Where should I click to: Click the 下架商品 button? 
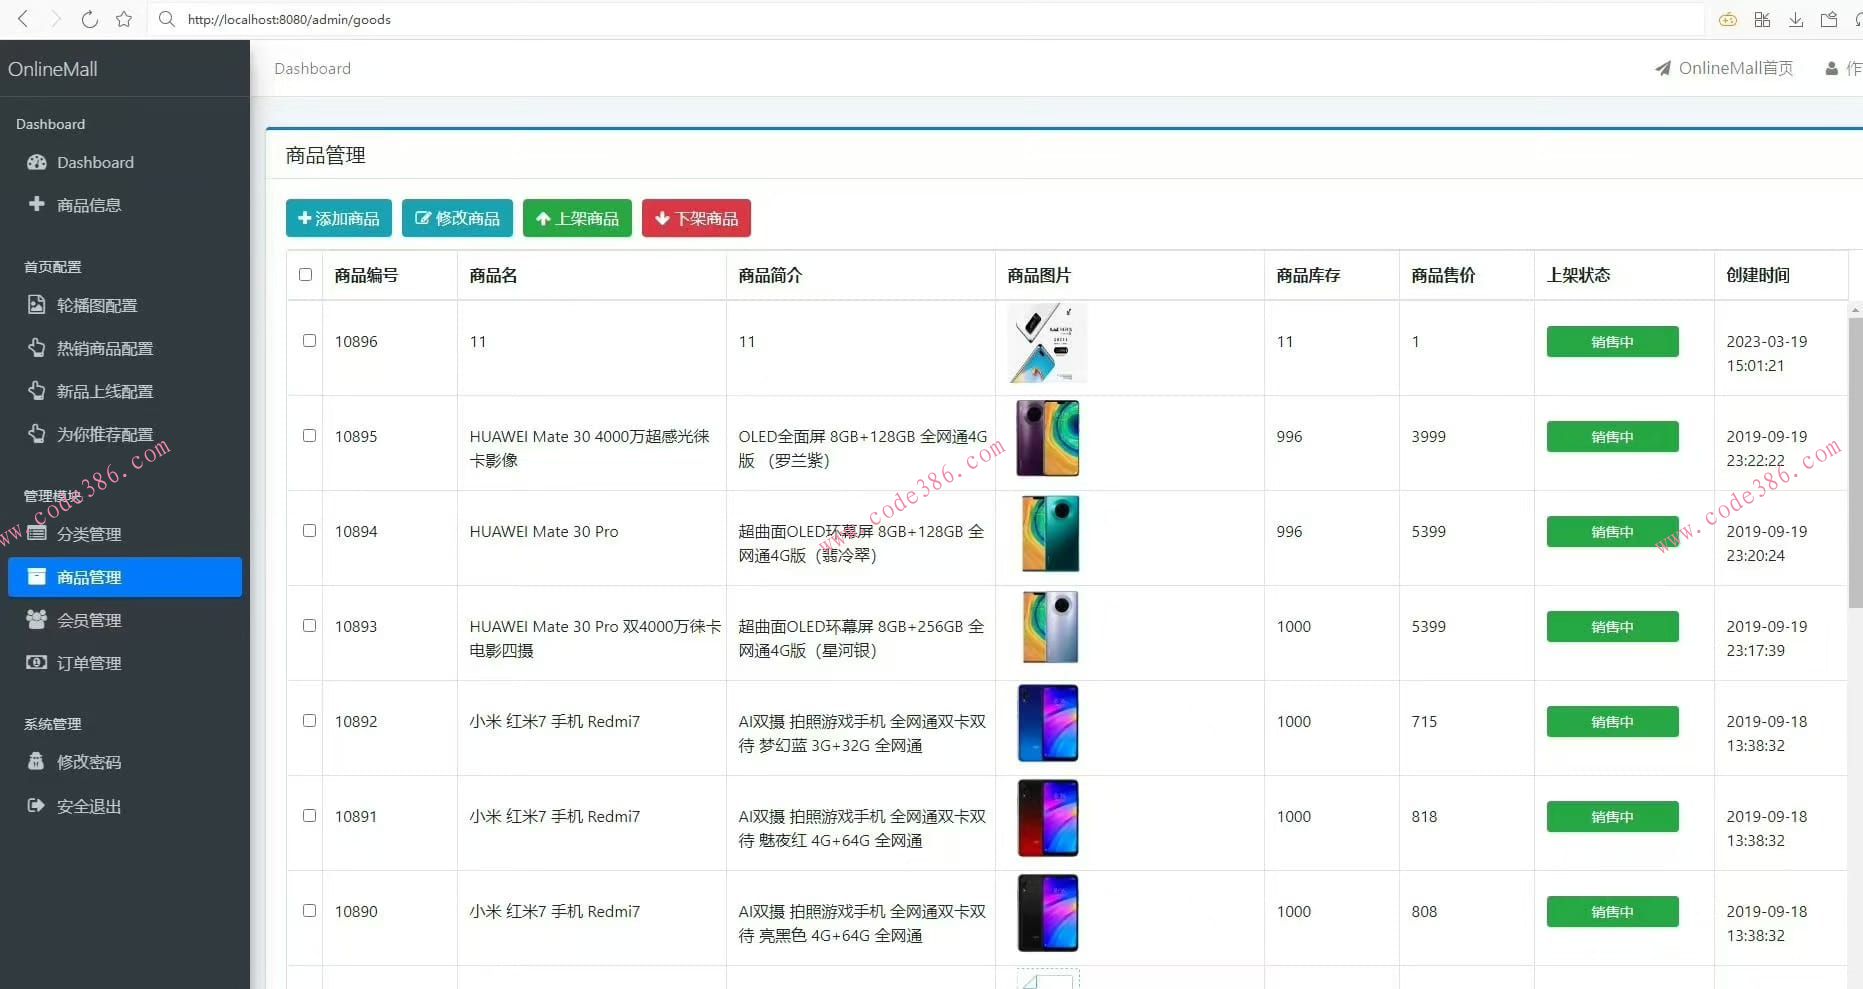(x=695, y=218)
